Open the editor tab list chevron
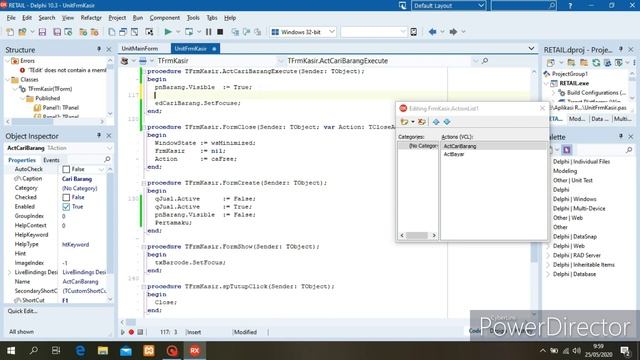The height and width of the screenshot is (360, 640). (x=531, y=49)
